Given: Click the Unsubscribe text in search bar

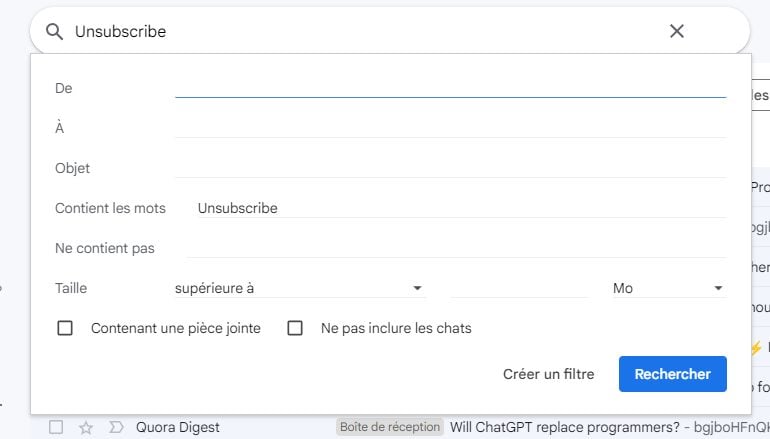Looking at the screenshot, I should point(120,31).
